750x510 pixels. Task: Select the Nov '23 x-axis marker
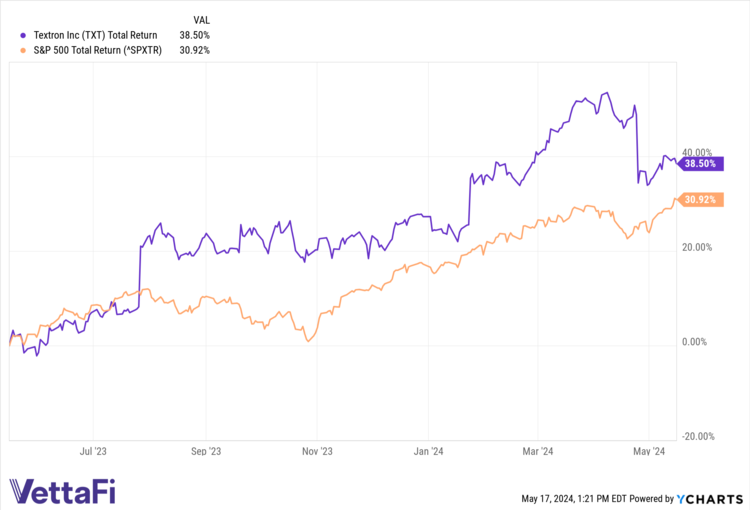pos(318,452)
